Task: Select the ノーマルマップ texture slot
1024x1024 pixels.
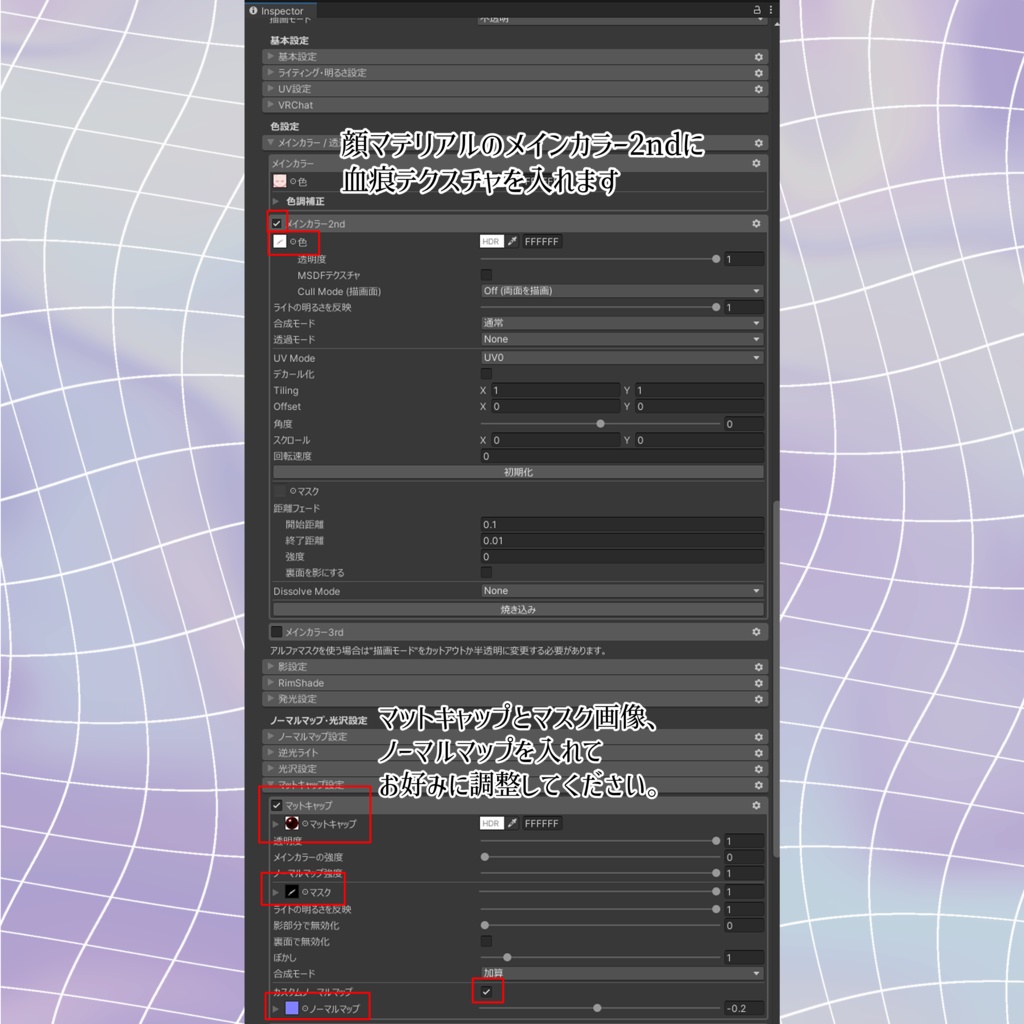Action: (292, 1008)
